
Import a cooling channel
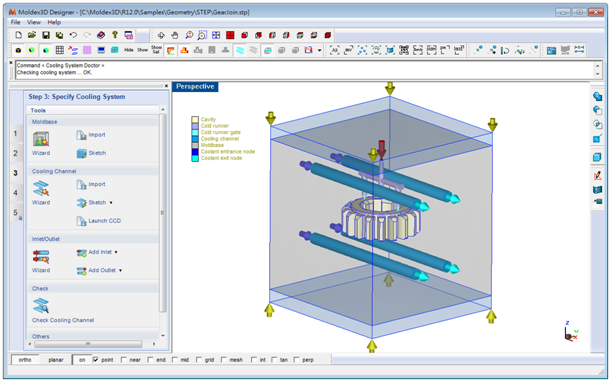pos(91,184)
